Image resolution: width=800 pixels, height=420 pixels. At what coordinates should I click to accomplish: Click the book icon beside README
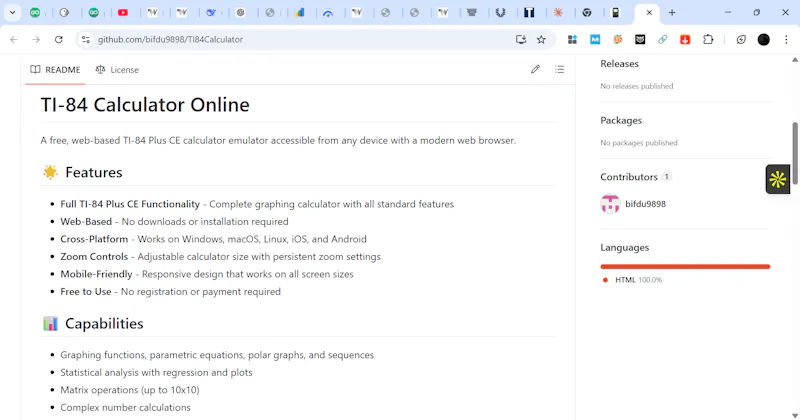[x=35, y=69]
